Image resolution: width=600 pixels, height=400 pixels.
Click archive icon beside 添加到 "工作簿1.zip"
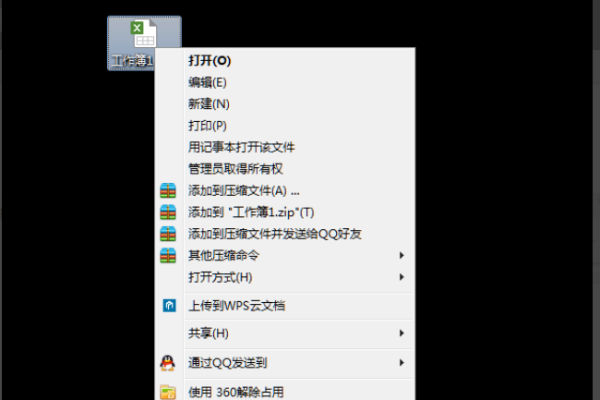coord(168,212)
